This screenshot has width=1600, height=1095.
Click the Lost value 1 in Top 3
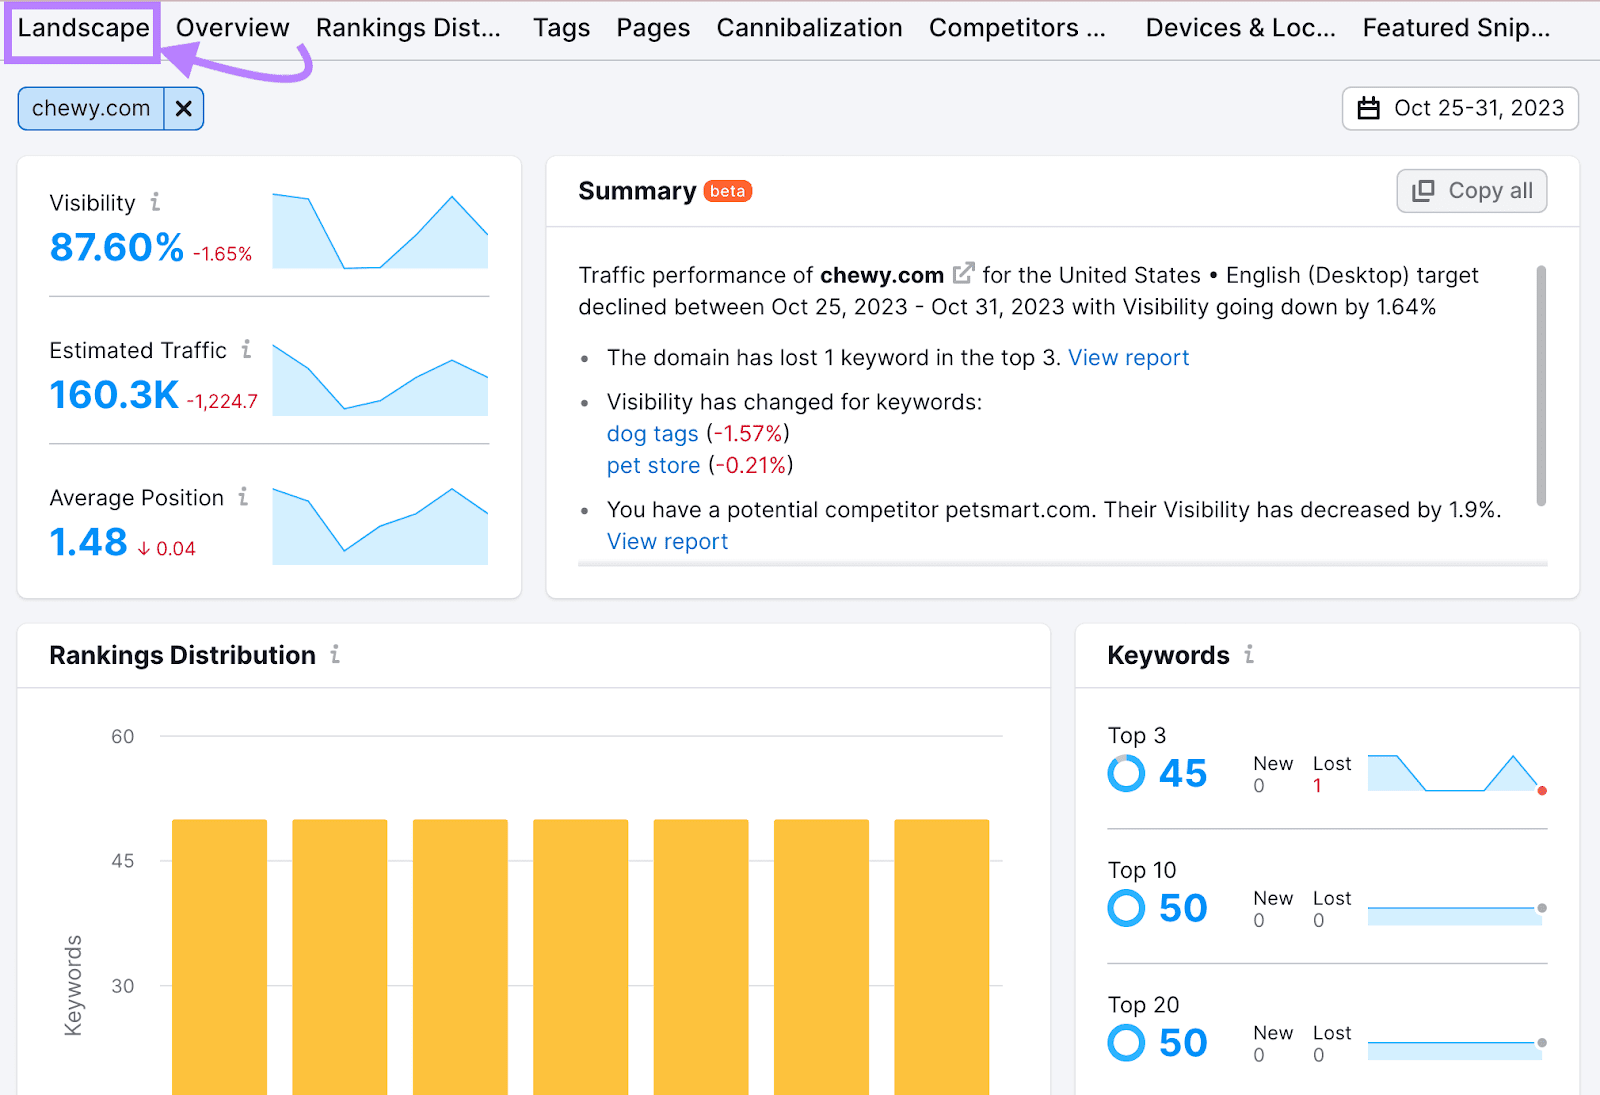pos(1317,786)
